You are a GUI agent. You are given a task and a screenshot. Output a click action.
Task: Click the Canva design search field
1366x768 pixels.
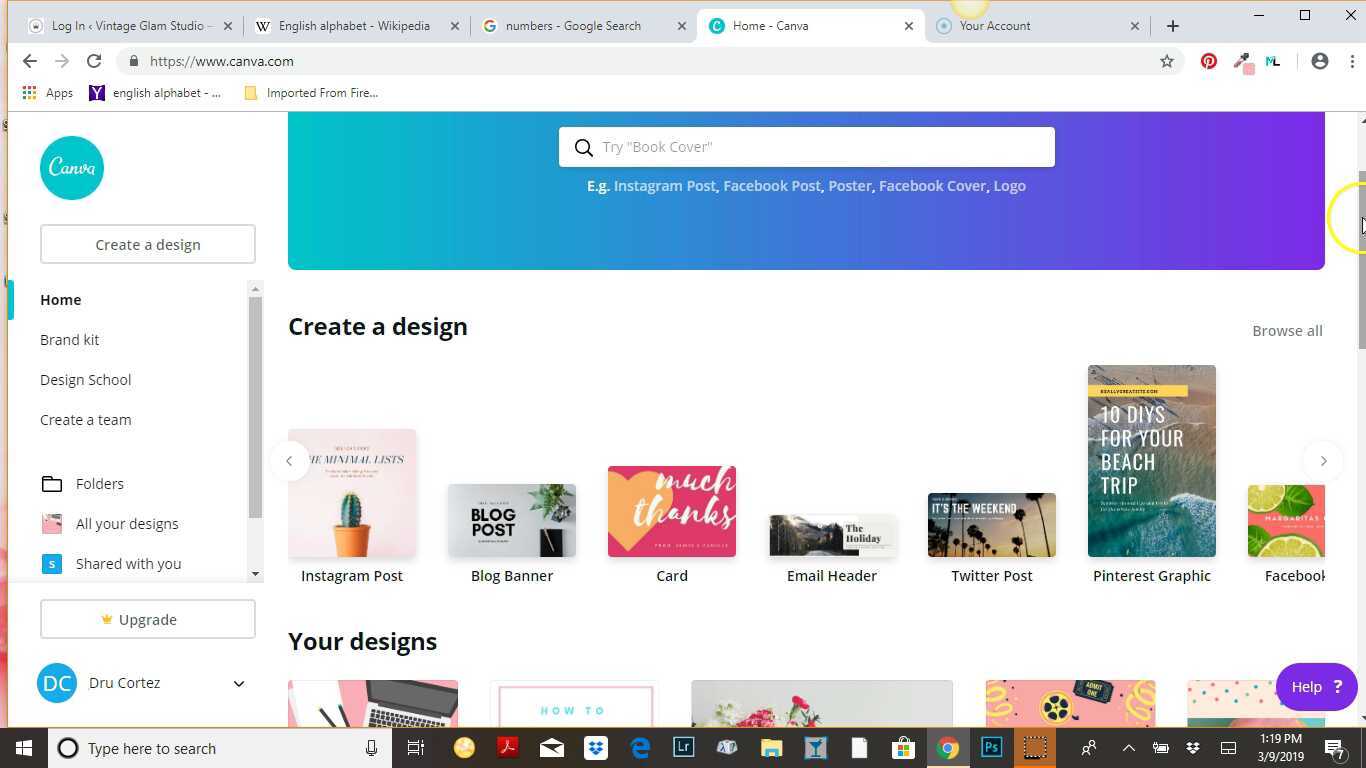pyautogui.click(x=807, y=147)
